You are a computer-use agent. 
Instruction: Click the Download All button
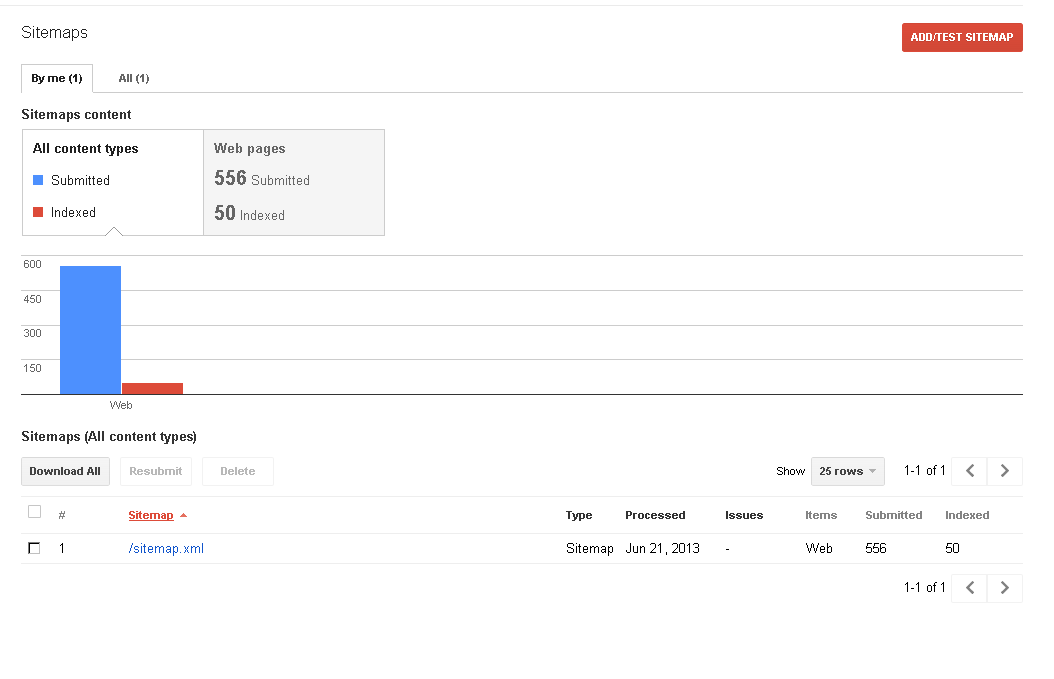coord(65,471)
